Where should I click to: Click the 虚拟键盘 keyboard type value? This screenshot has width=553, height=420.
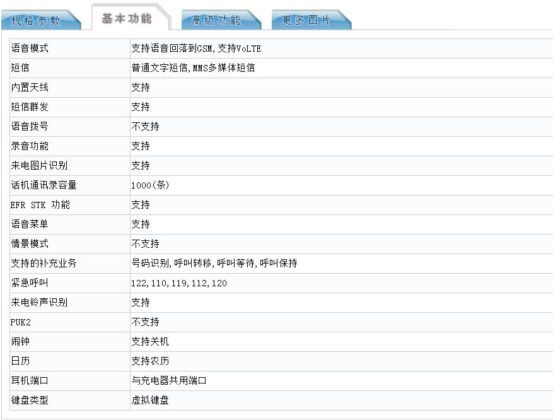(150, 400)
